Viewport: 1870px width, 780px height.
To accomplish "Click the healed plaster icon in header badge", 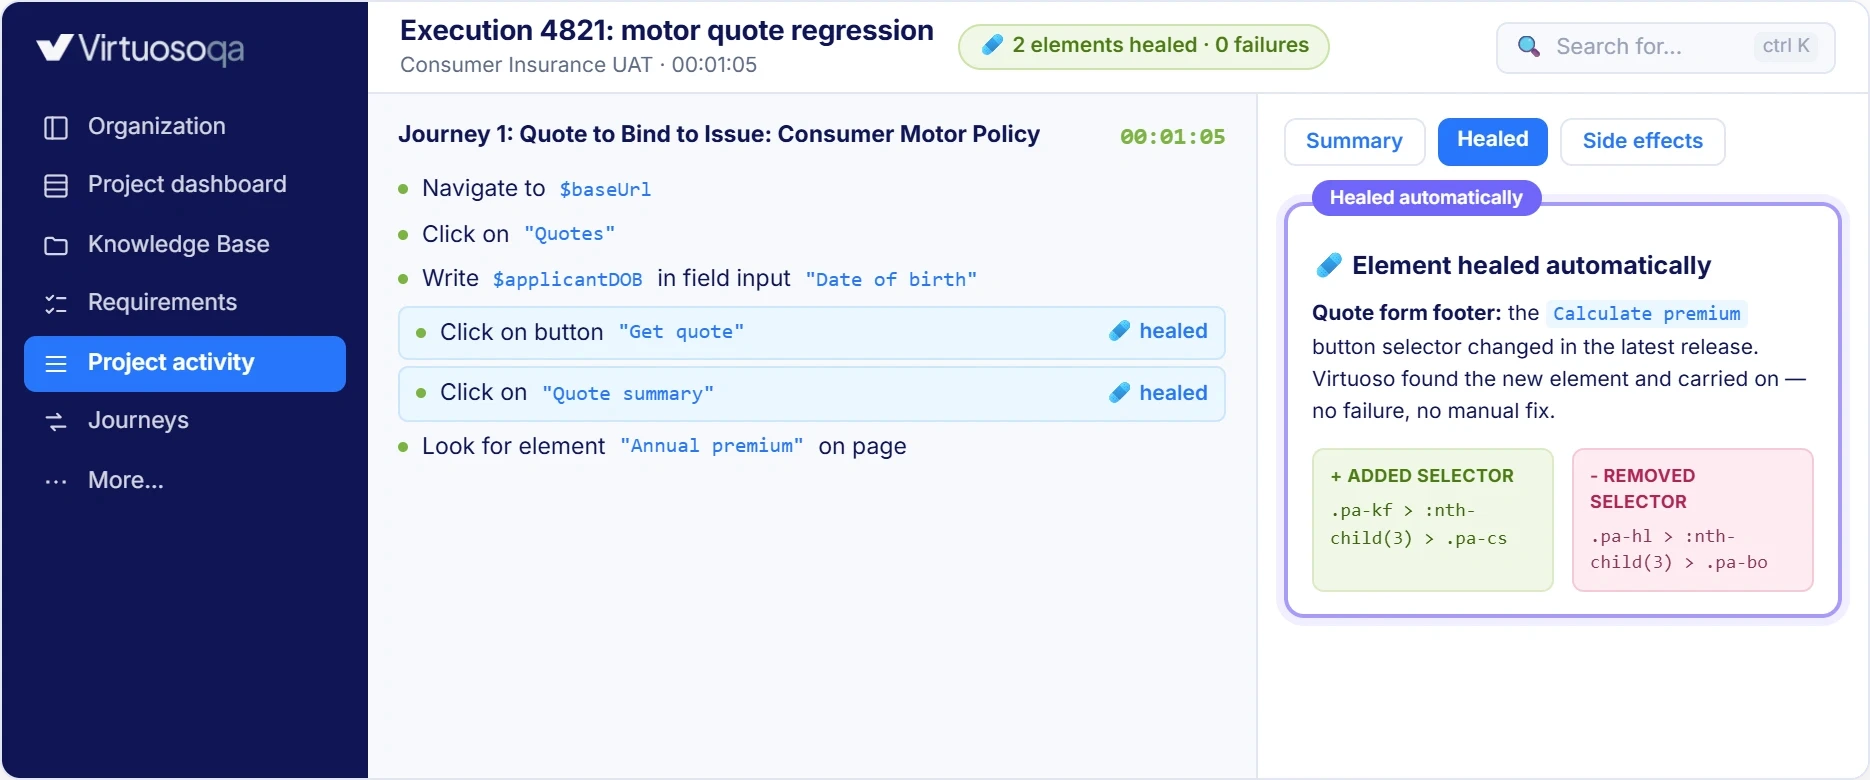I will [992, 45].
